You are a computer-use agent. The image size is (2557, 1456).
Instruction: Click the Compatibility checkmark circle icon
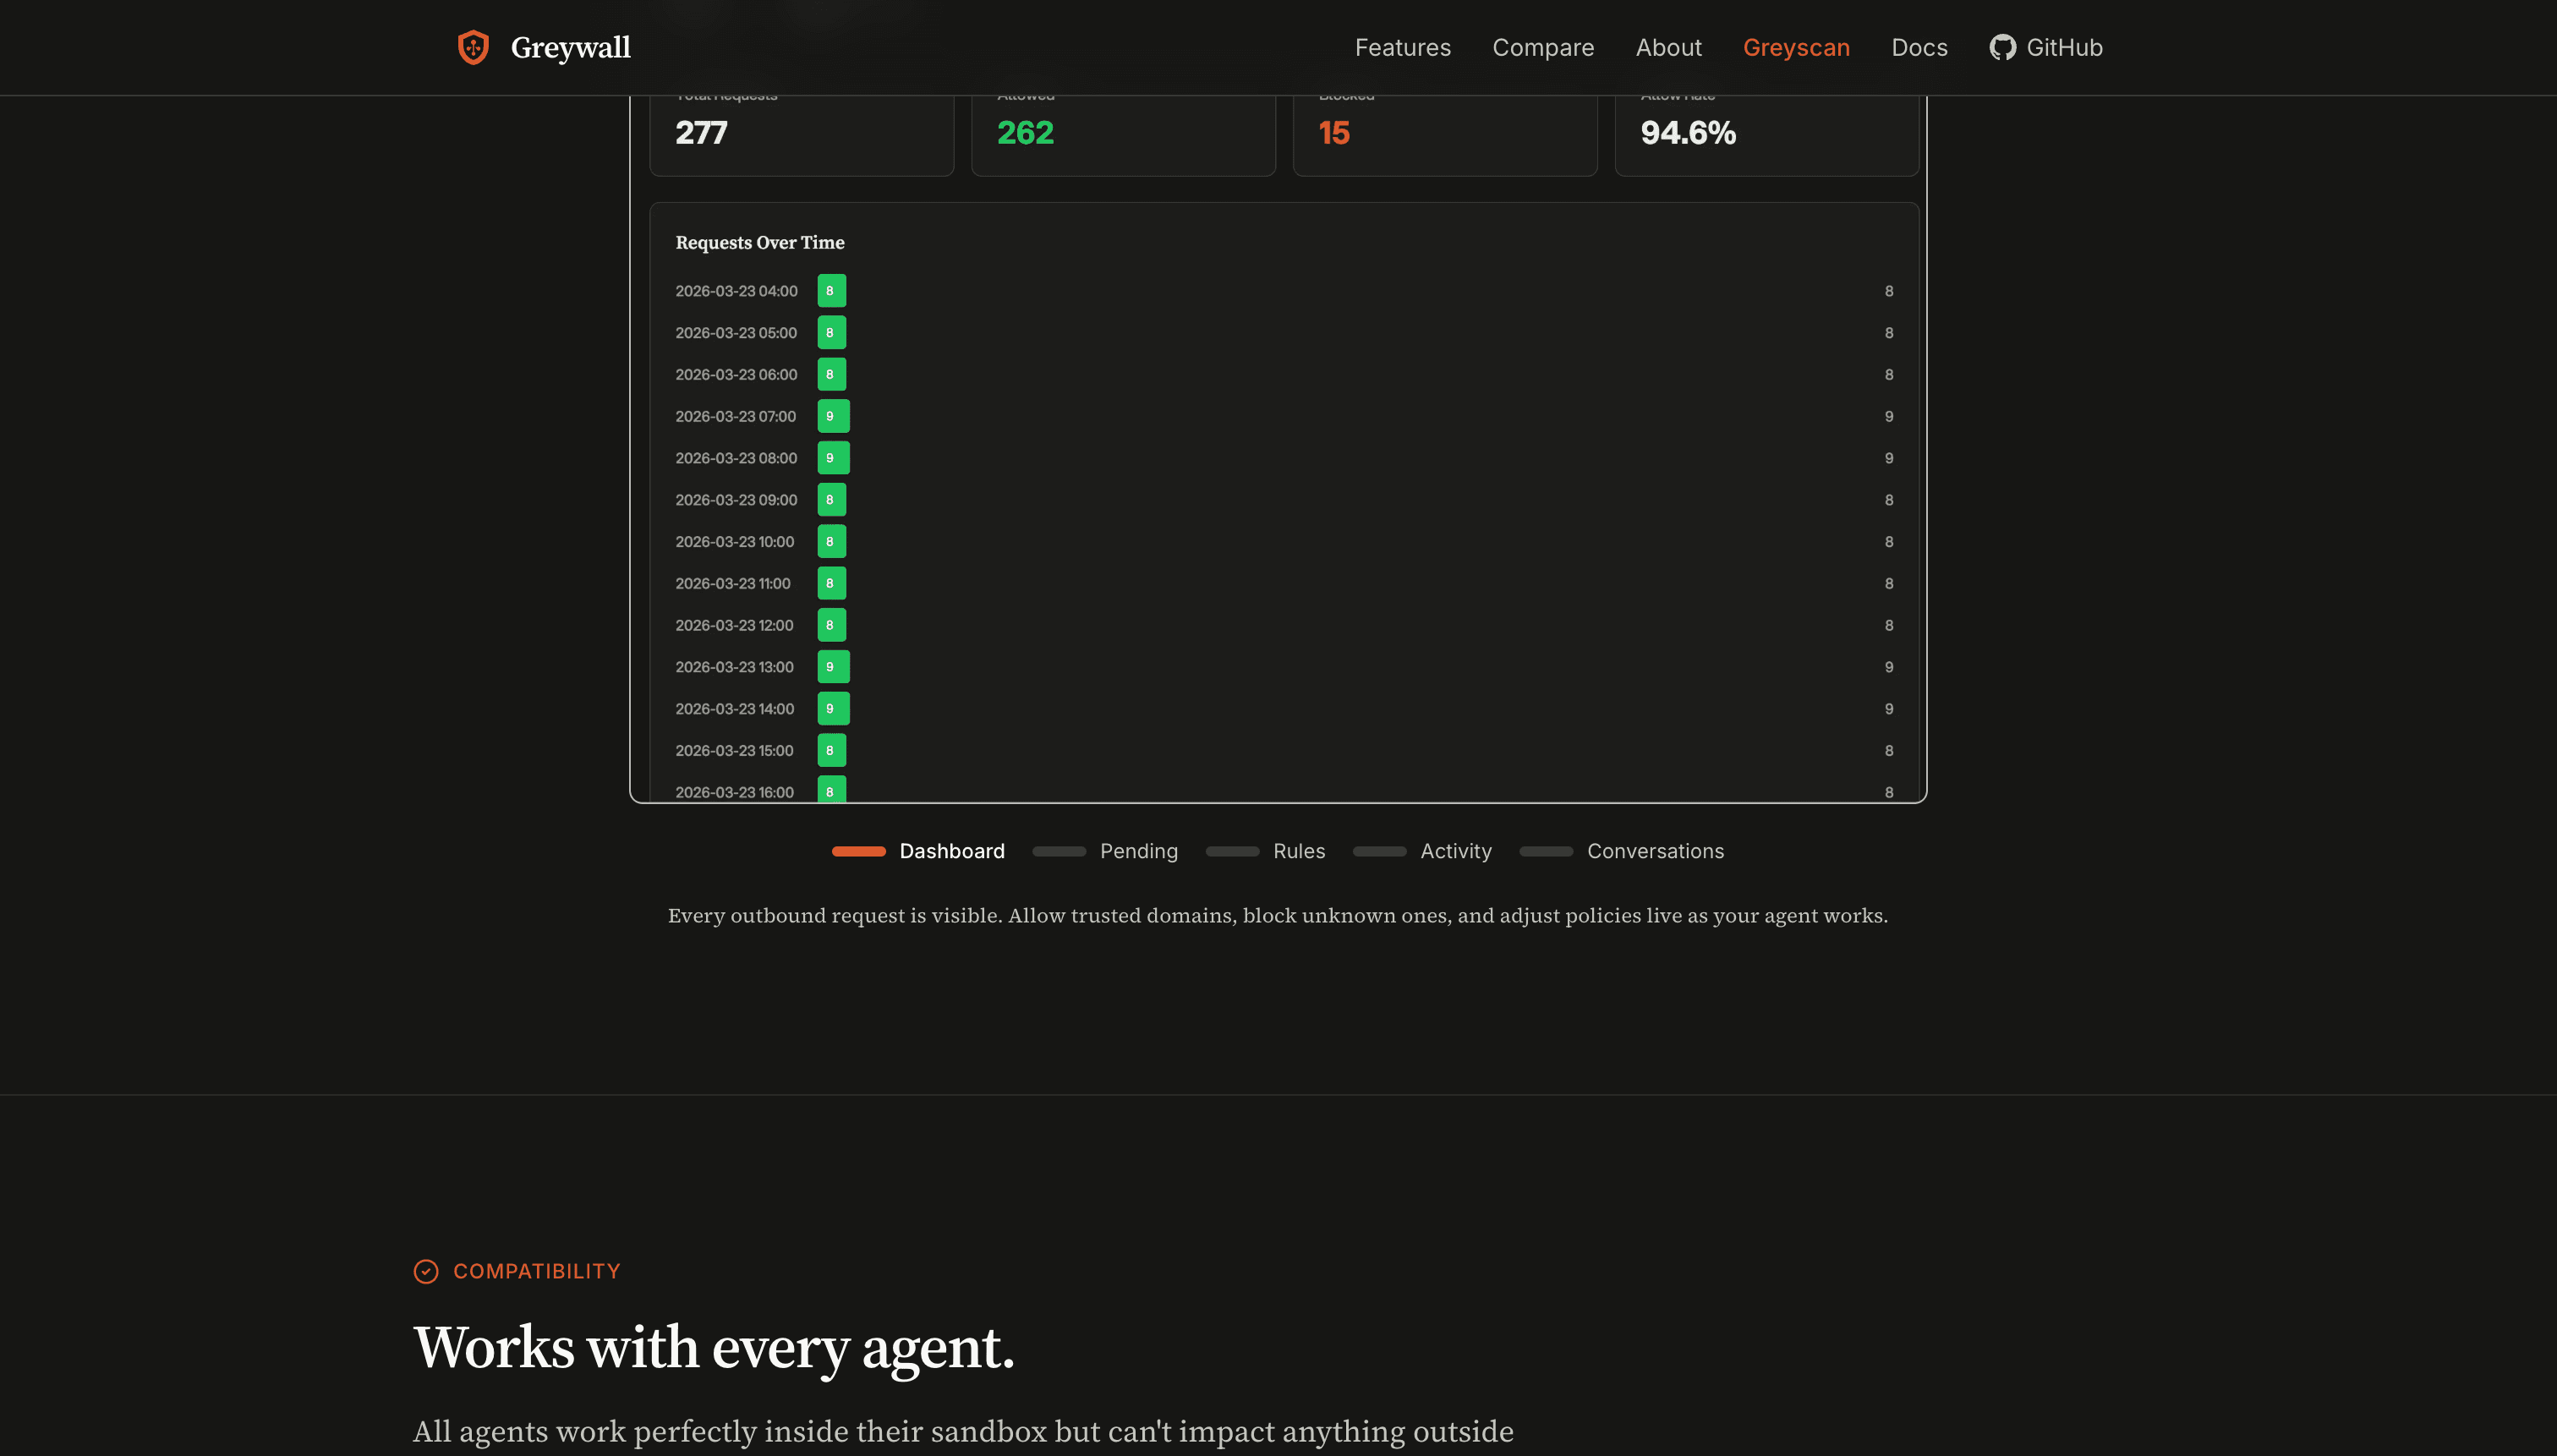(x=426, y=1271)
